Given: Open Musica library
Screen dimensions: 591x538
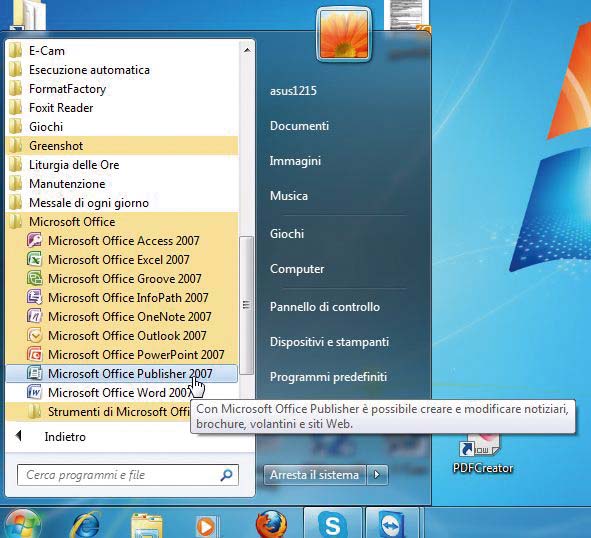Looking at the screenshot, I should pyautogui.click(x=289, y=196).
